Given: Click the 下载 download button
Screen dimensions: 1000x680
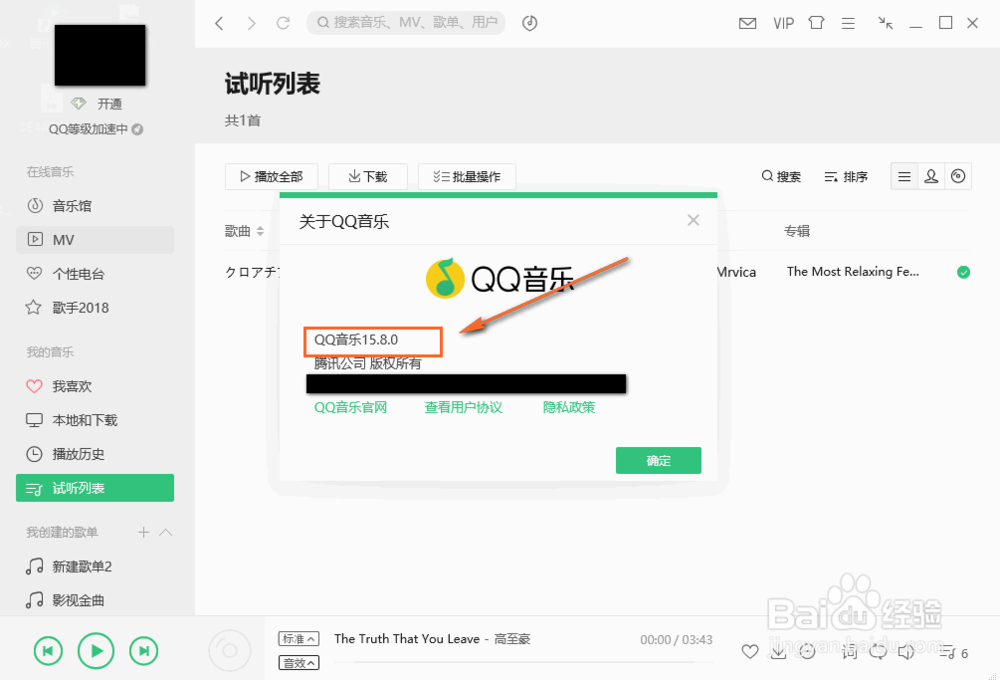Looking at the screenshot, I should (368, 177).
